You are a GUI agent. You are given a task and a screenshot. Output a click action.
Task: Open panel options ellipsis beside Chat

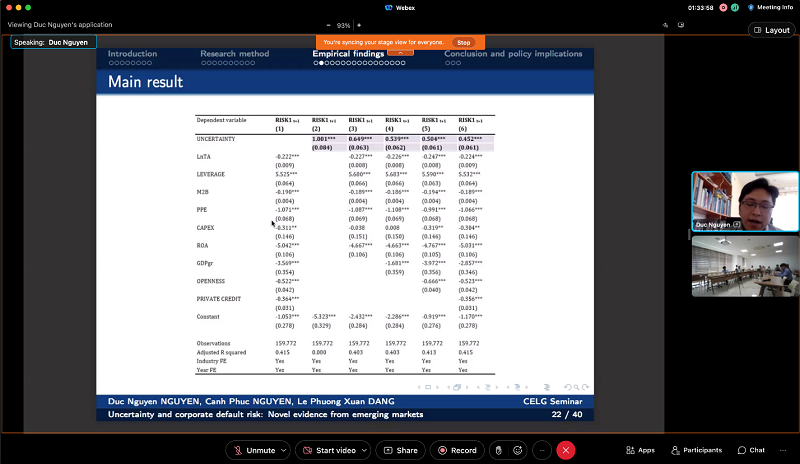click(783, 450)
